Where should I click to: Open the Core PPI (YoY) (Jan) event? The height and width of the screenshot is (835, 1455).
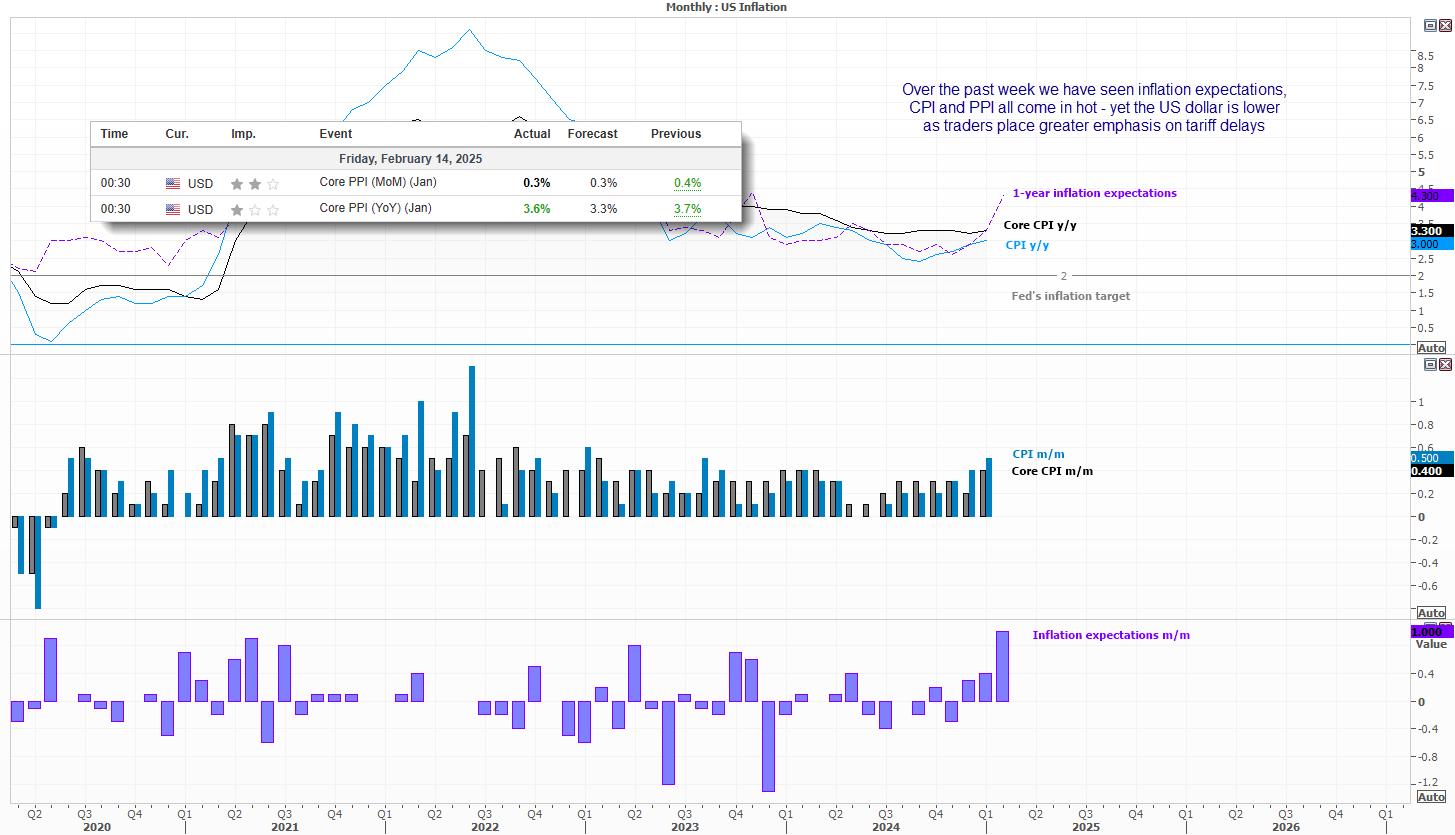[x=376, y=208]
